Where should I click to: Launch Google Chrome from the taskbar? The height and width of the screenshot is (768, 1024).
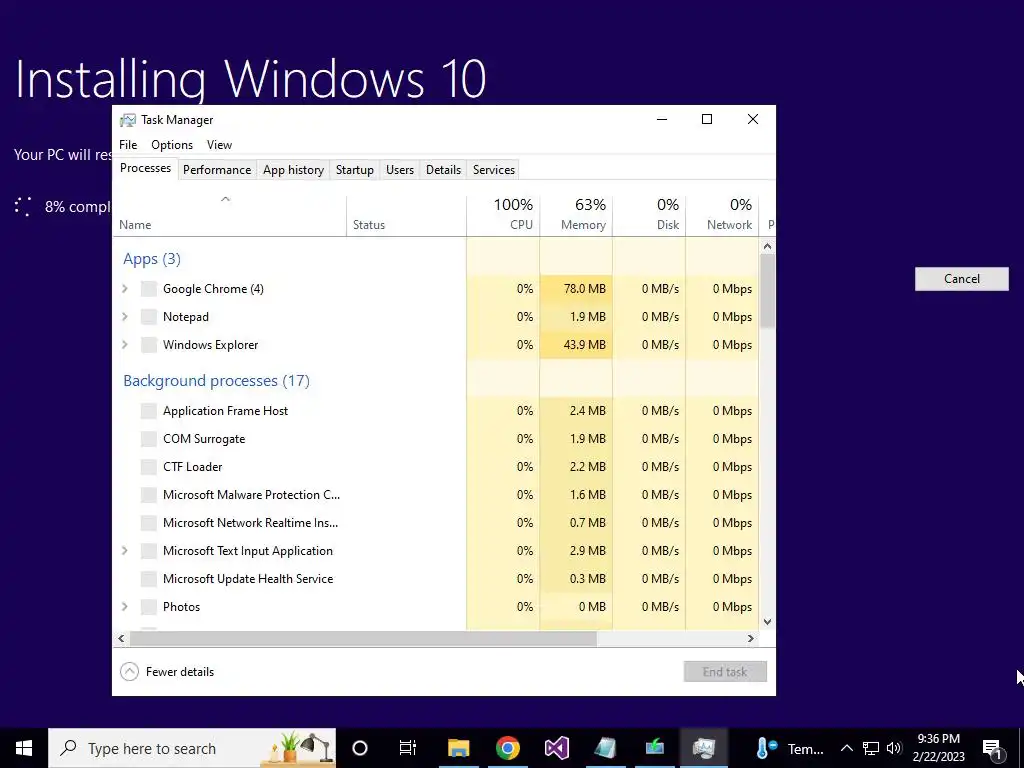pos(507,748)
